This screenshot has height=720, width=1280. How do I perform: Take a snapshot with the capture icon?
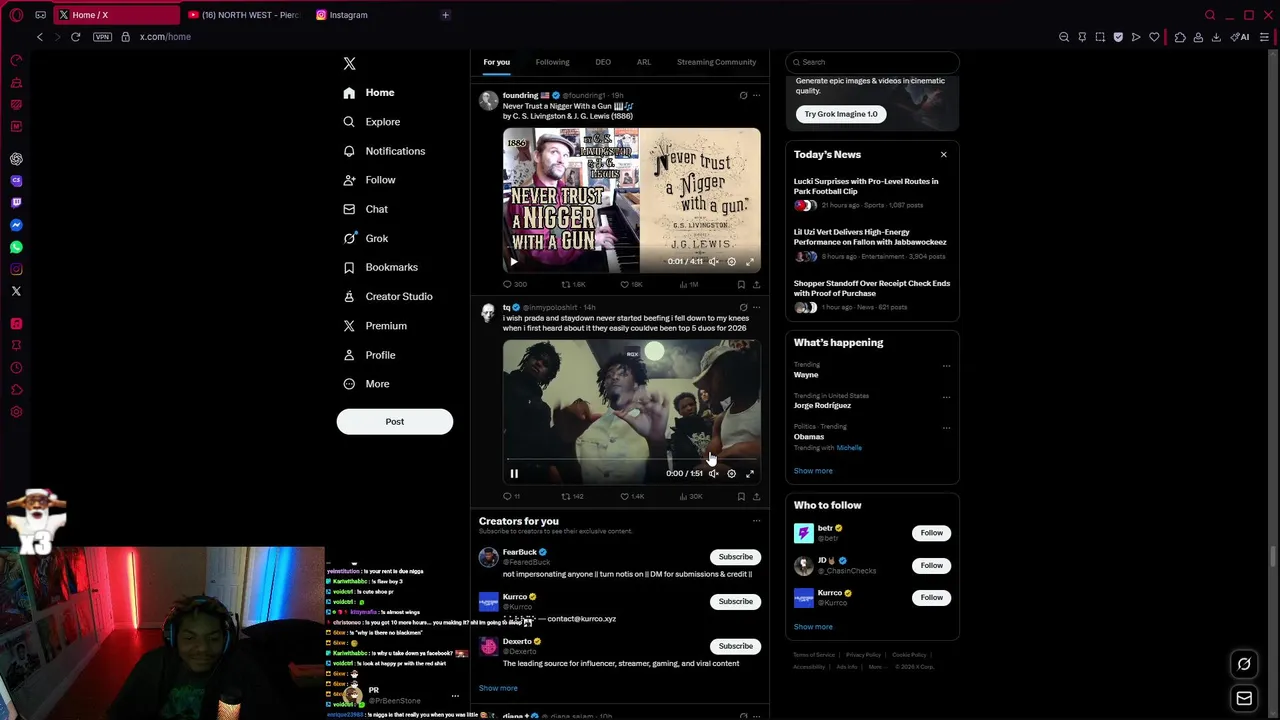click(x=1100, y=37)
